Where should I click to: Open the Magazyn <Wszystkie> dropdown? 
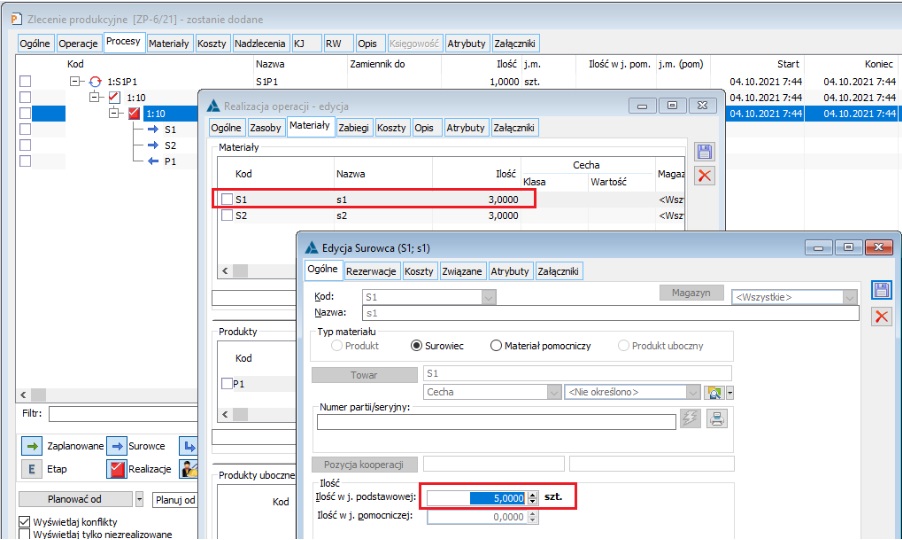click(849, 297)
